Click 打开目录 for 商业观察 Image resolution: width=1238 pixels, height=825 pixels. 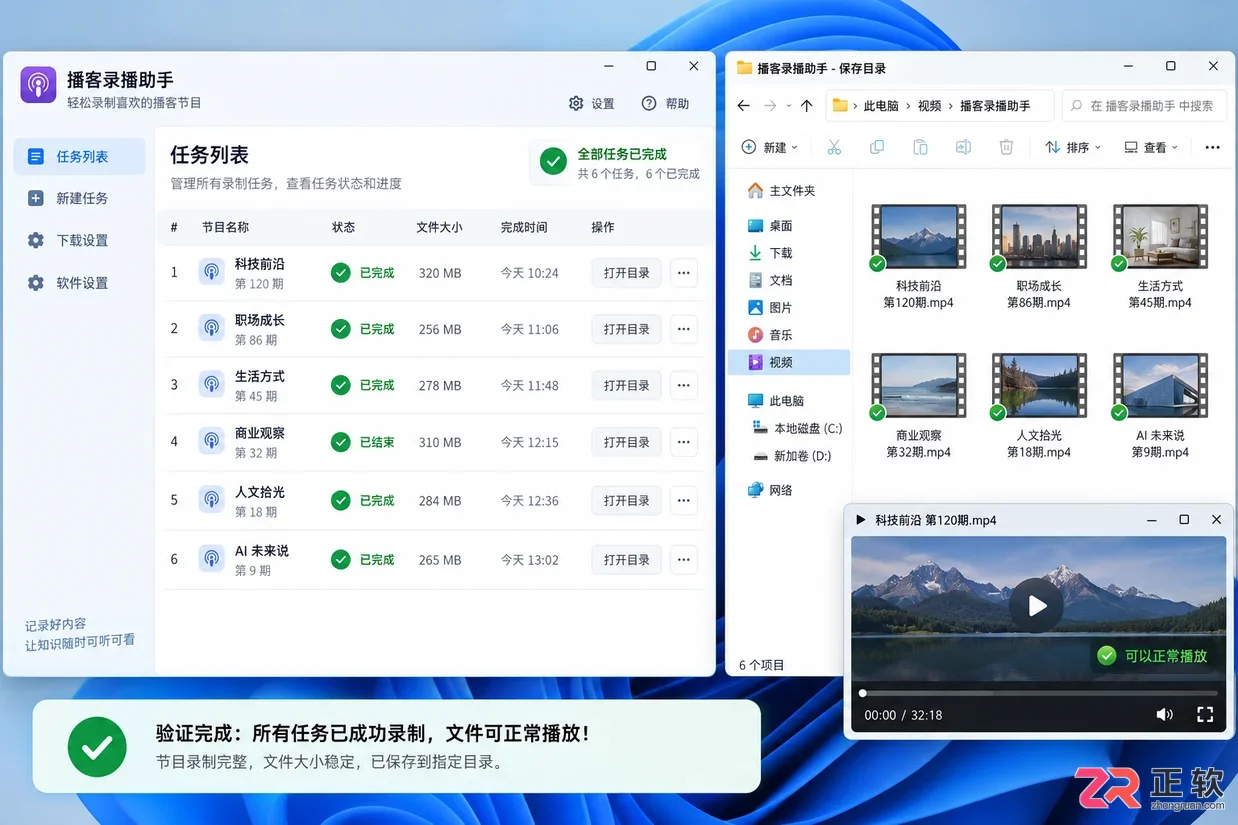626,442
